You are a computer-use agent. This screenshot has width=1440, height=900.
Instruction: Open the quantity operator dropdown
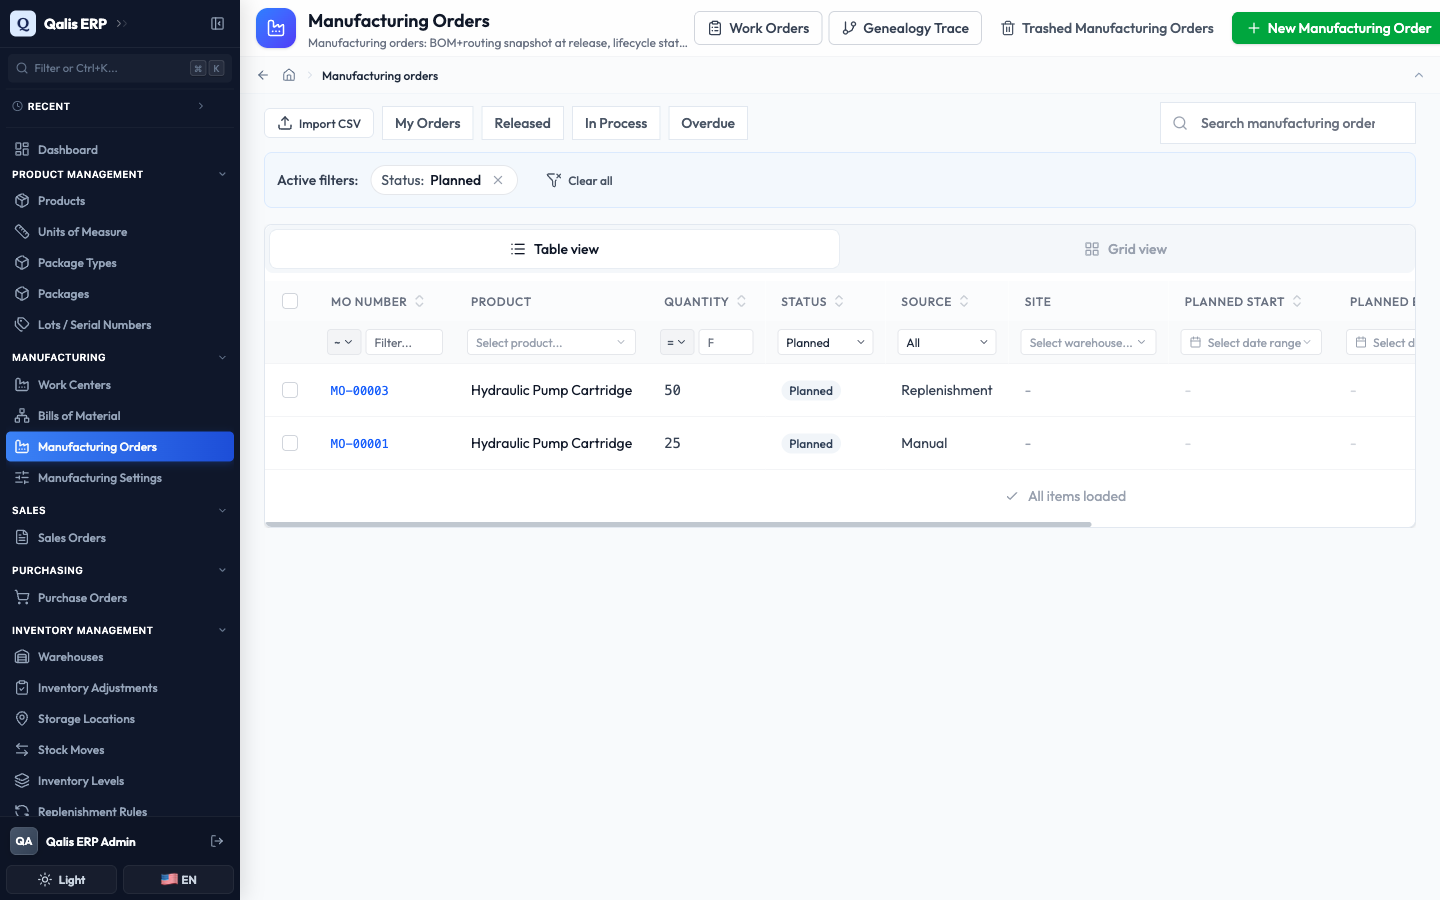click(x=677, y=342)
